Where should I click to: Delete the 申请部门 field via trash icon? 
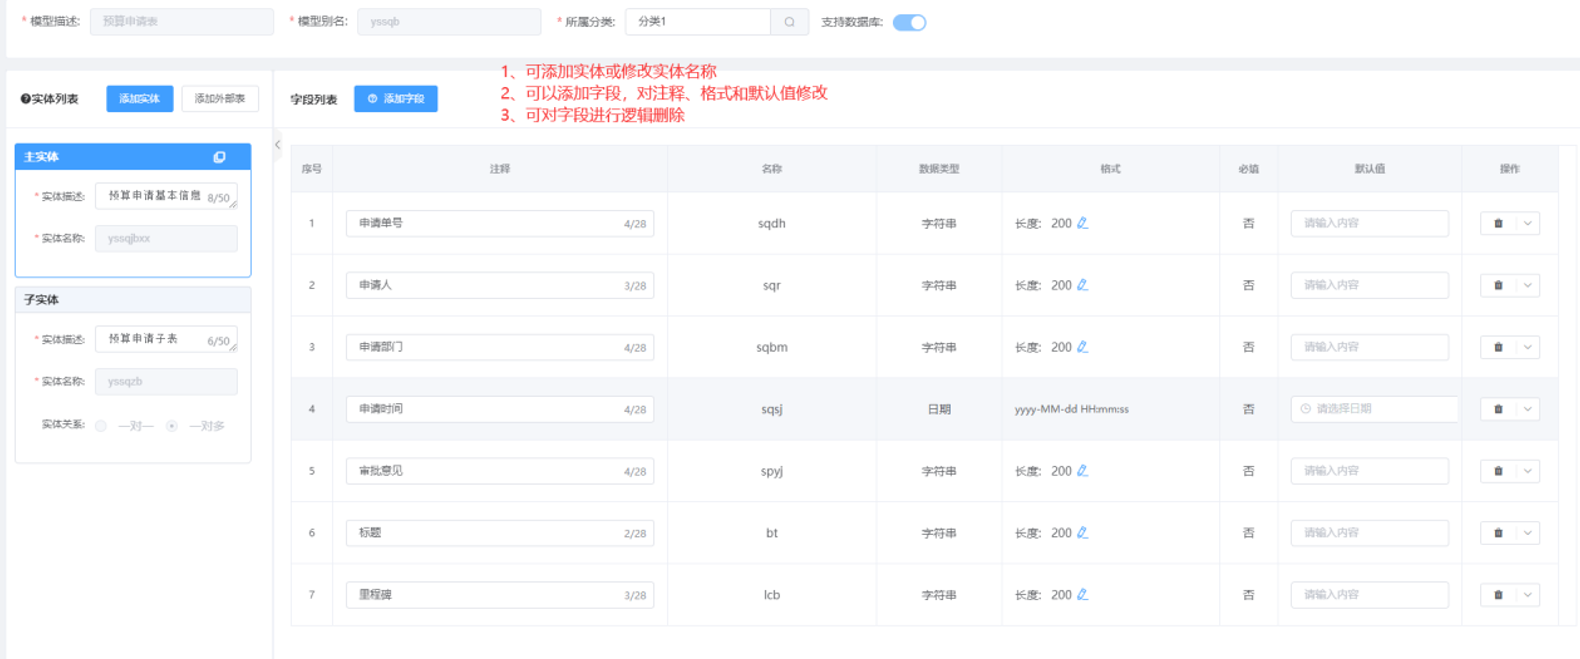(x=1498, y=347)
